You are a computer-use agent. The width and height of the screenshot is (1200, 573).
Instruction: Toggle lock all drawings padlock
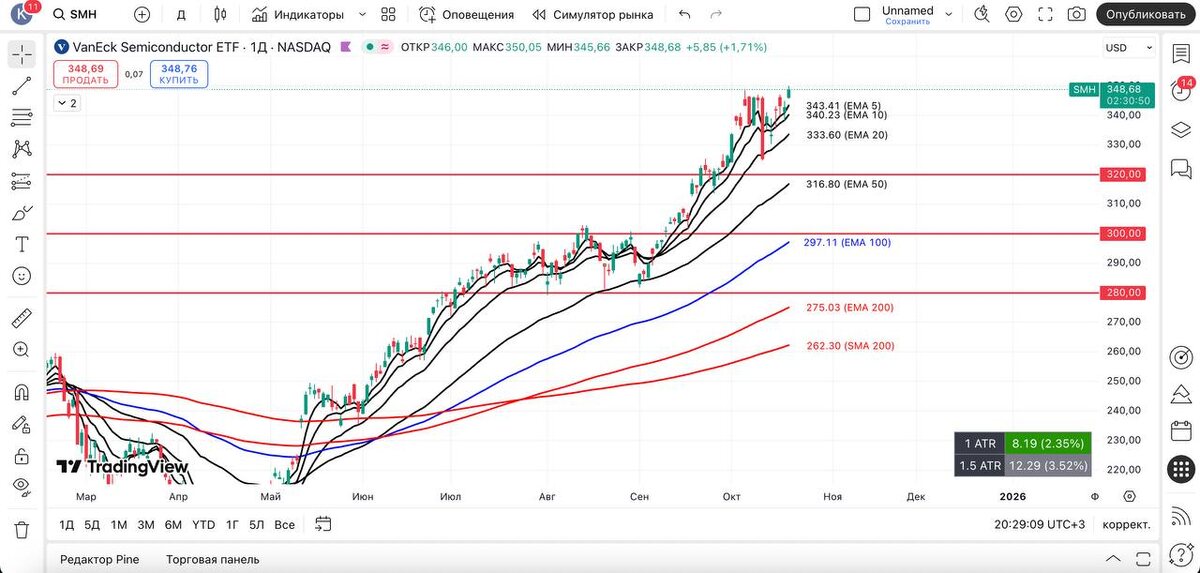[22, 456]
